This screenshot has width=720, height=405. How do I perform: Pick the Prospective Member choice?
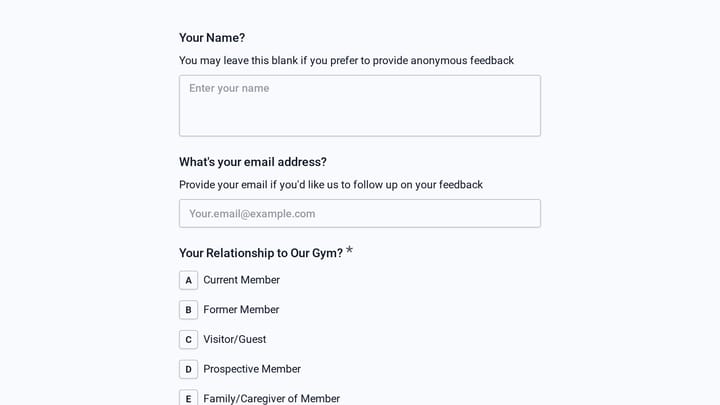pyautogui.click(x=252, y=369)
